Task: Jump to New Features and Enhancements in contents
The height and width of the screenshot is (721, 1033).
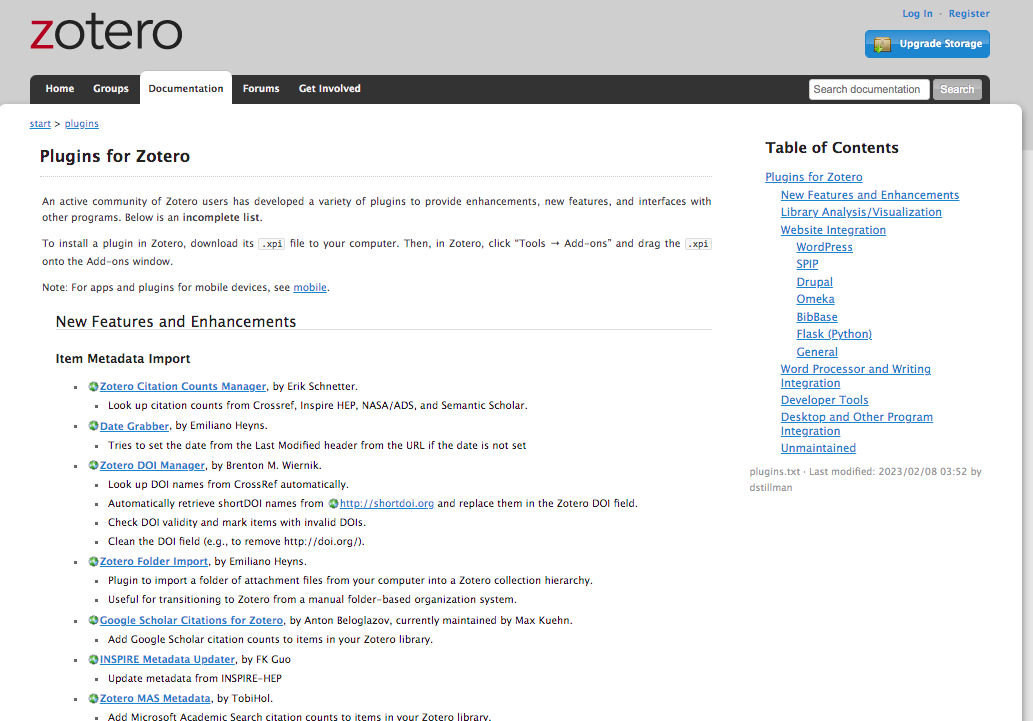Action: (870, 195)
